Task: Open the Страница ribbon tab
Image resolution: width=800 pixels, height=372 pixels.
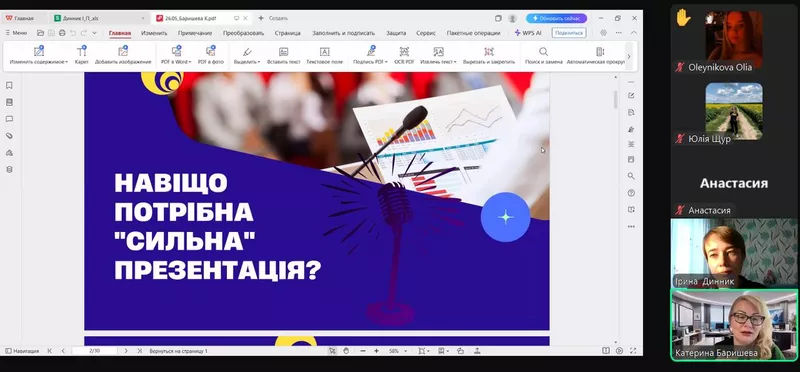Action: (x=288, y=33)
